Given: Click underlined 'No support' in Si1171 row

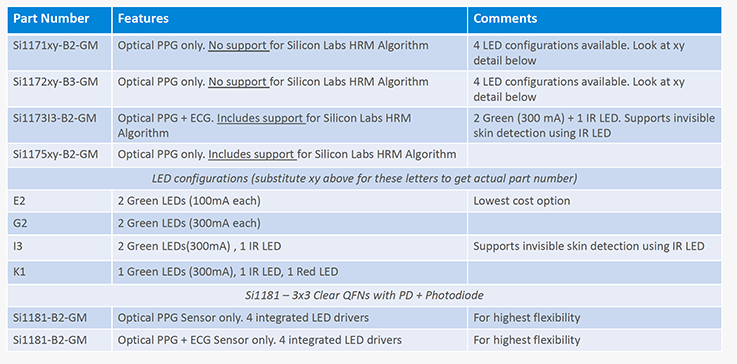Looking at the screenshot, I should tap(239, 46).
